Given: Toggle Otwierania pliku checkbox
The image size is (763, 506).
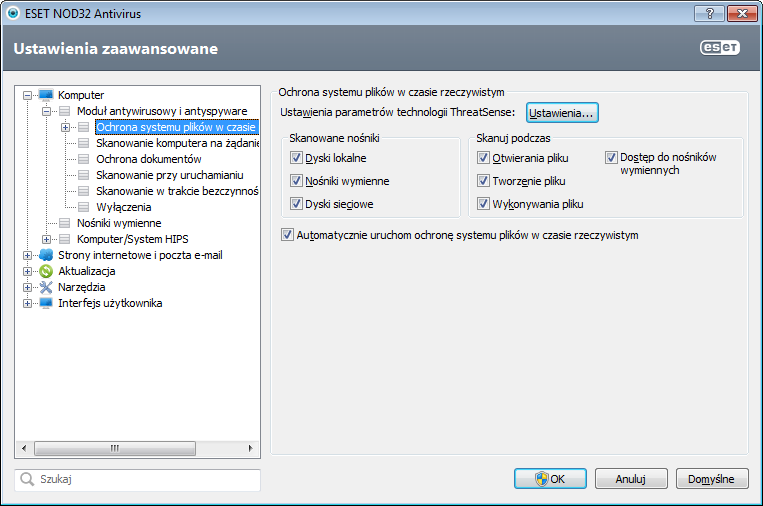Looking at the screenshot, I should pyautogui.click(x=483, y=158).
